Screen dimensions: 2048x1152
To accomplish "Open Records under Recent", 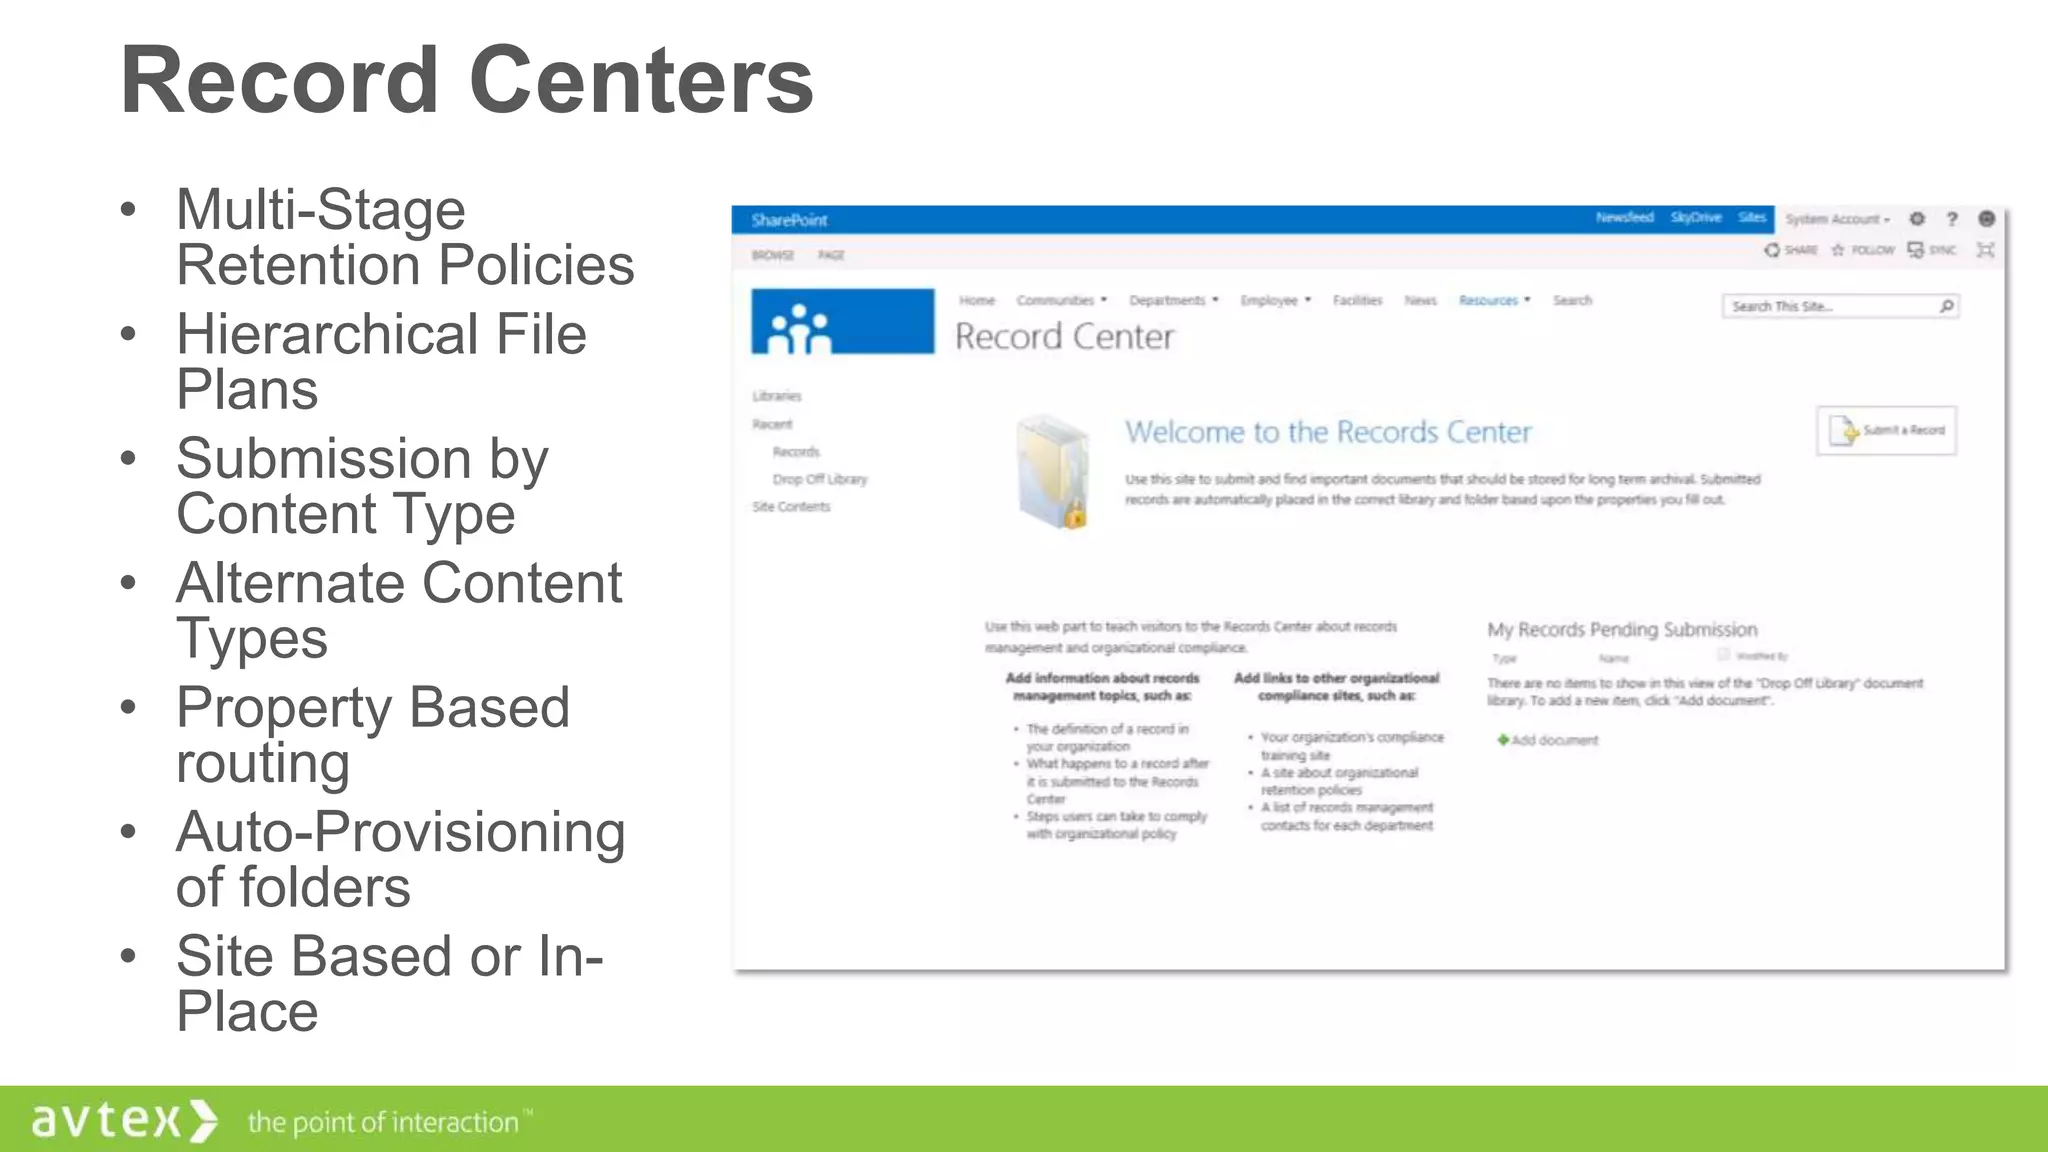I will [796, 452].
